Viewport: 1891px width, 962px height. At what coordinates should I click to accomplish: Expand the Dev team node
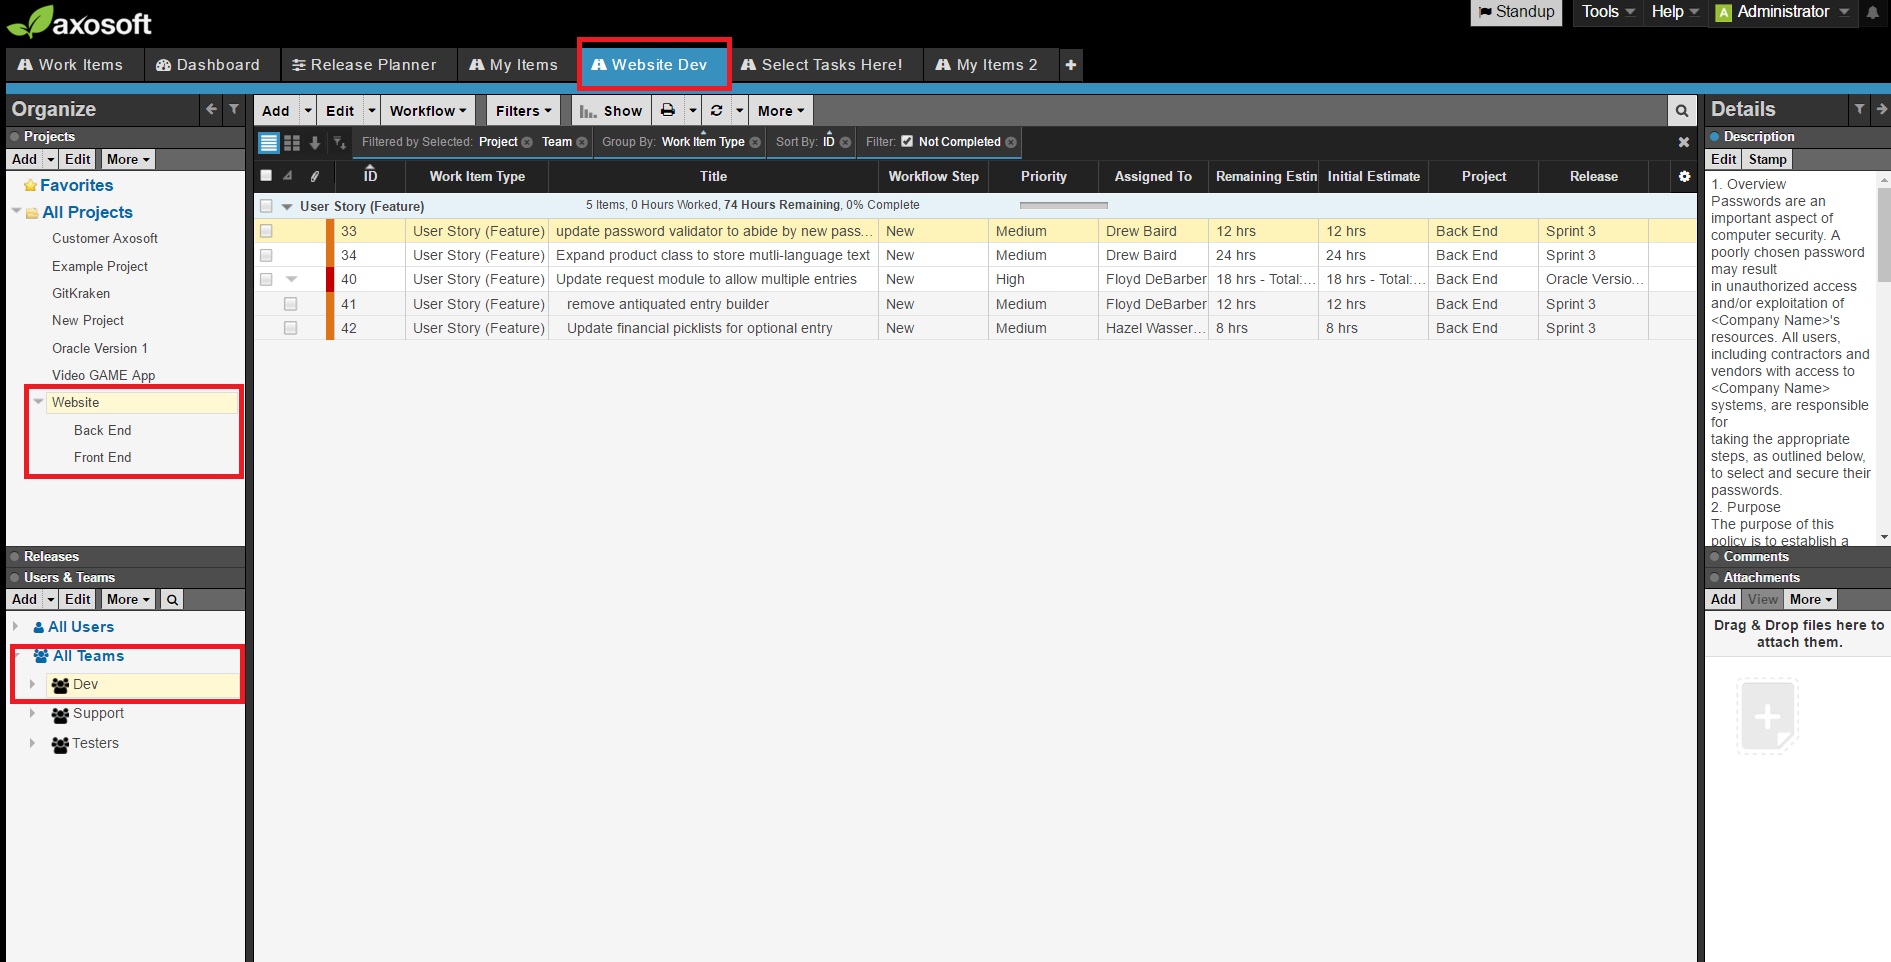[x=32, y=685]
